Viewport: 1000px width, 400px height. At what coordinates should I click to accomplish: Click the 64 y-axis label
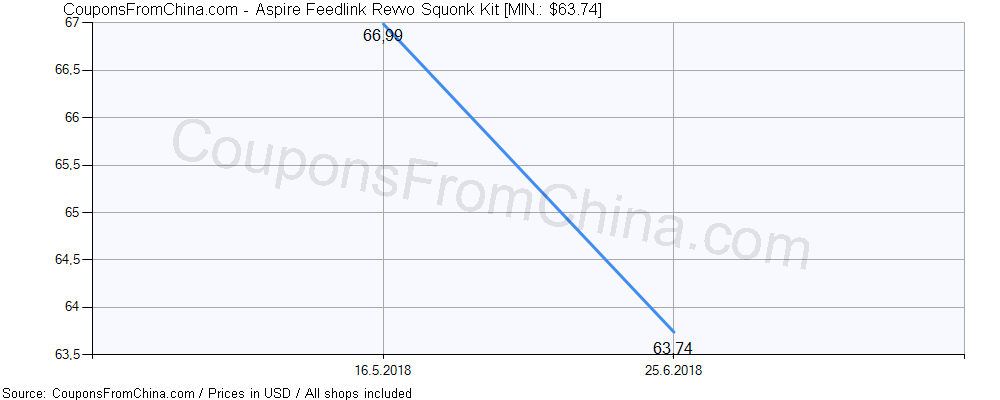coord(73,307)
